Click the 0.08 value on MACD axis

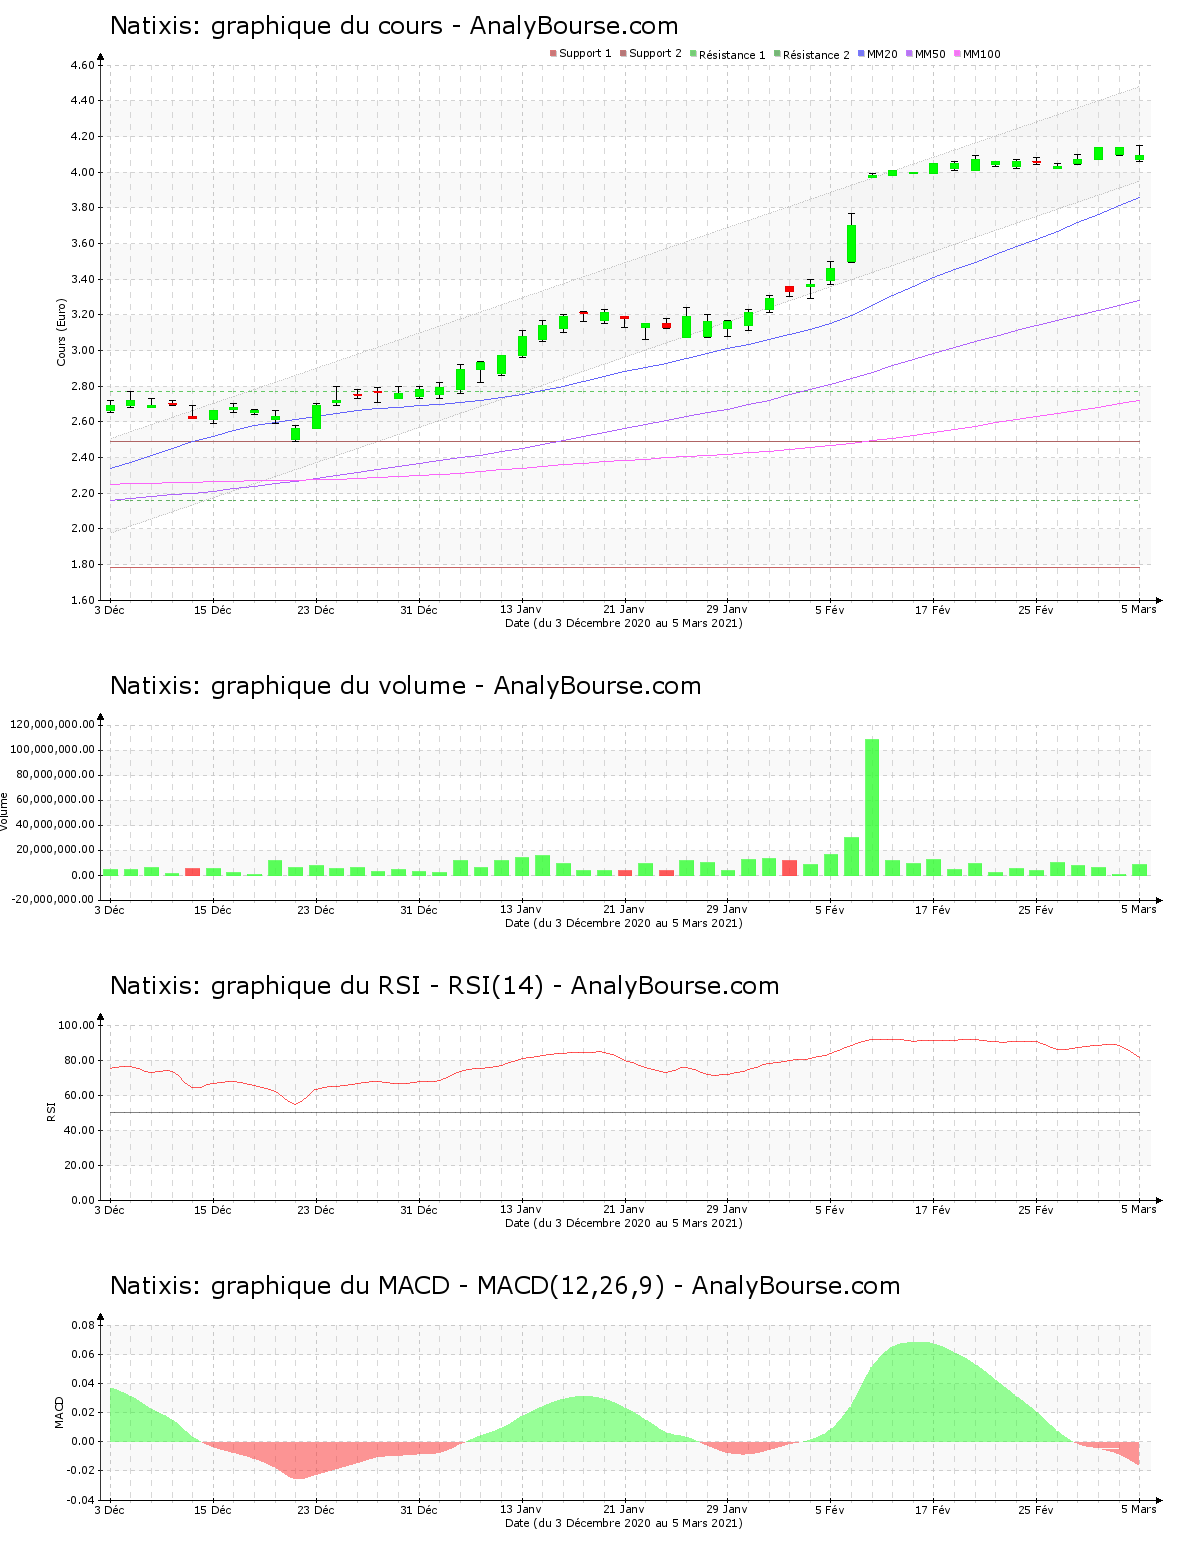tap(84, 1325)
